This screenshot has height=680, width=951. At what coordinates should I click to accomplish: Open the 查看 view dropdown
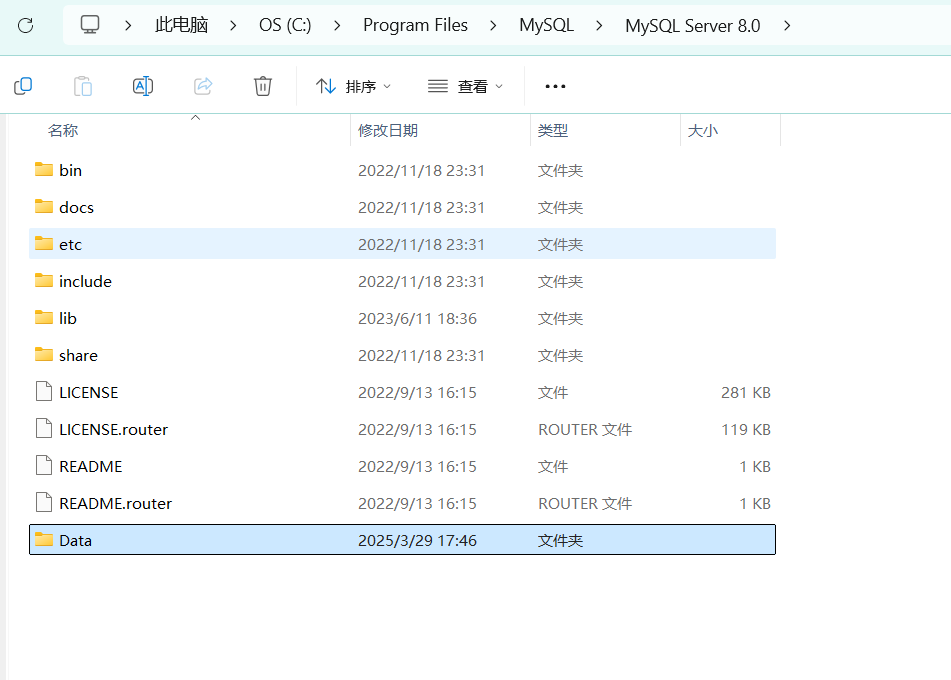(x=466, y=87)
